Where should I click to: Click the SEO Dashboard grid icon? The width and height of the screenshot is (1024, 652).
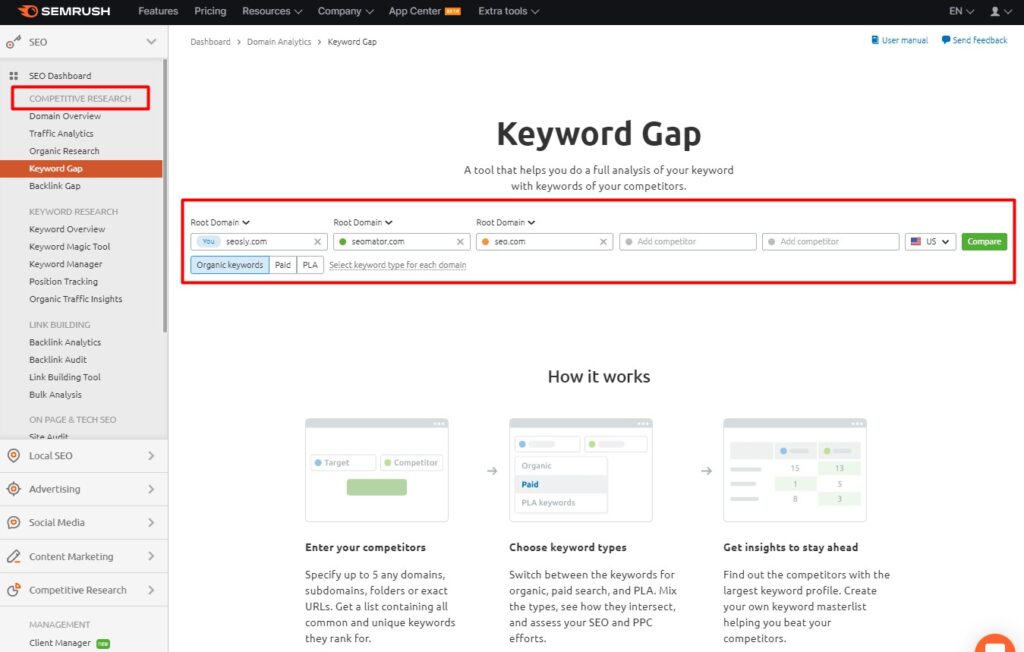coord(14,76)
